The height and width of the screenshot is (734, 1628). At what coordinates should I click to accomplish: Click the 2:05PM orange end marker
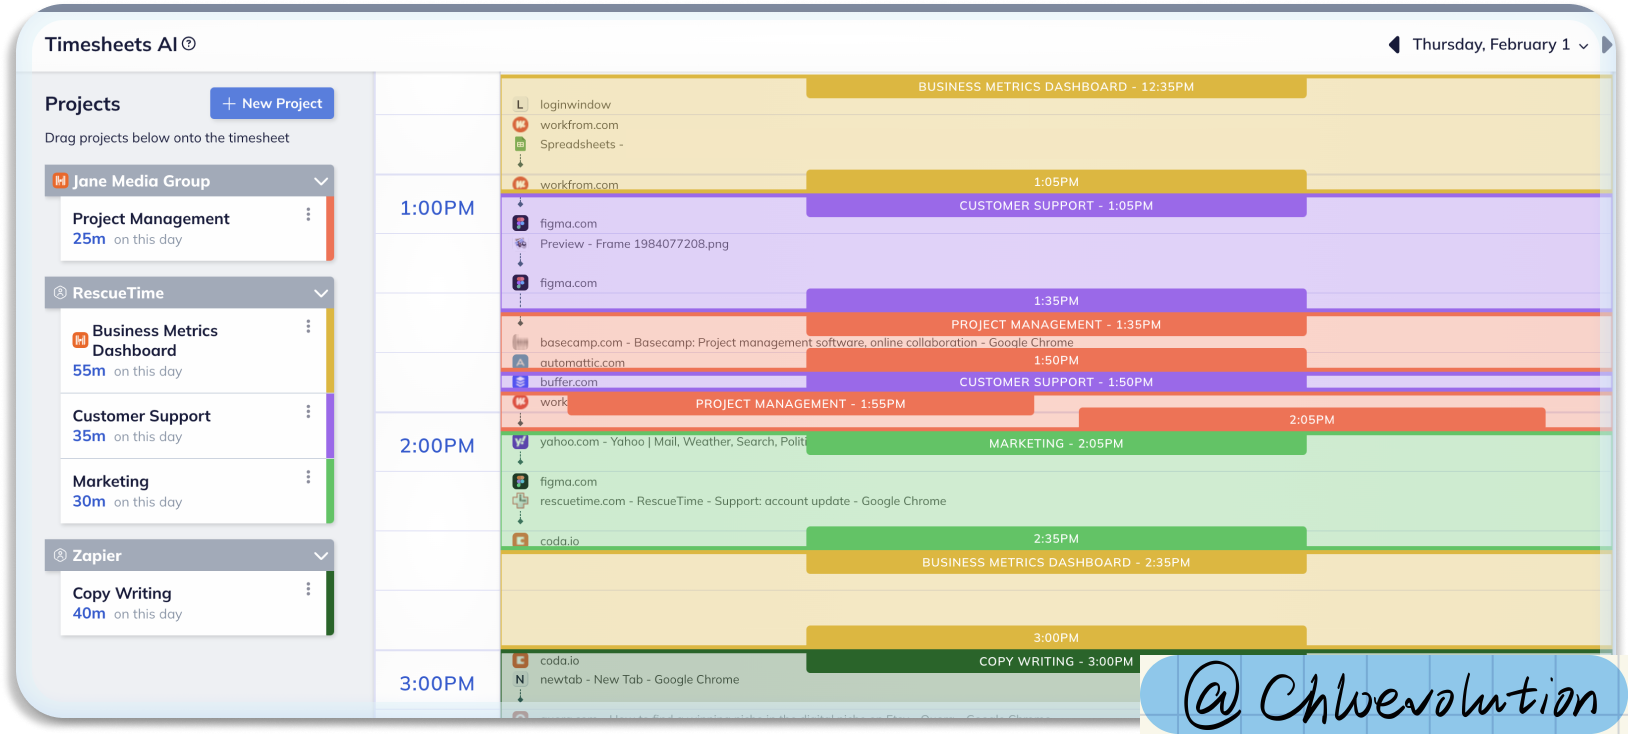pos(1312,419)
